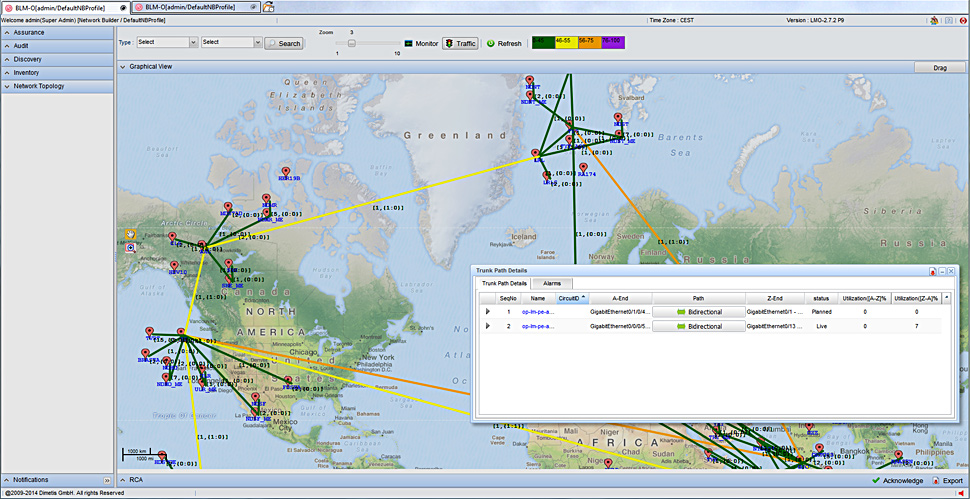Select the Trunk Path Details tab

point(504,284)
